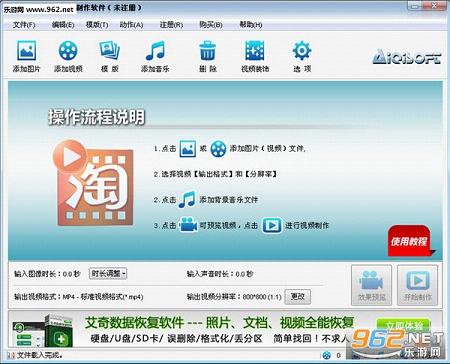Click the film reel icon in status bar
This screenshot has width=450, height=364.
coord(327,355)
